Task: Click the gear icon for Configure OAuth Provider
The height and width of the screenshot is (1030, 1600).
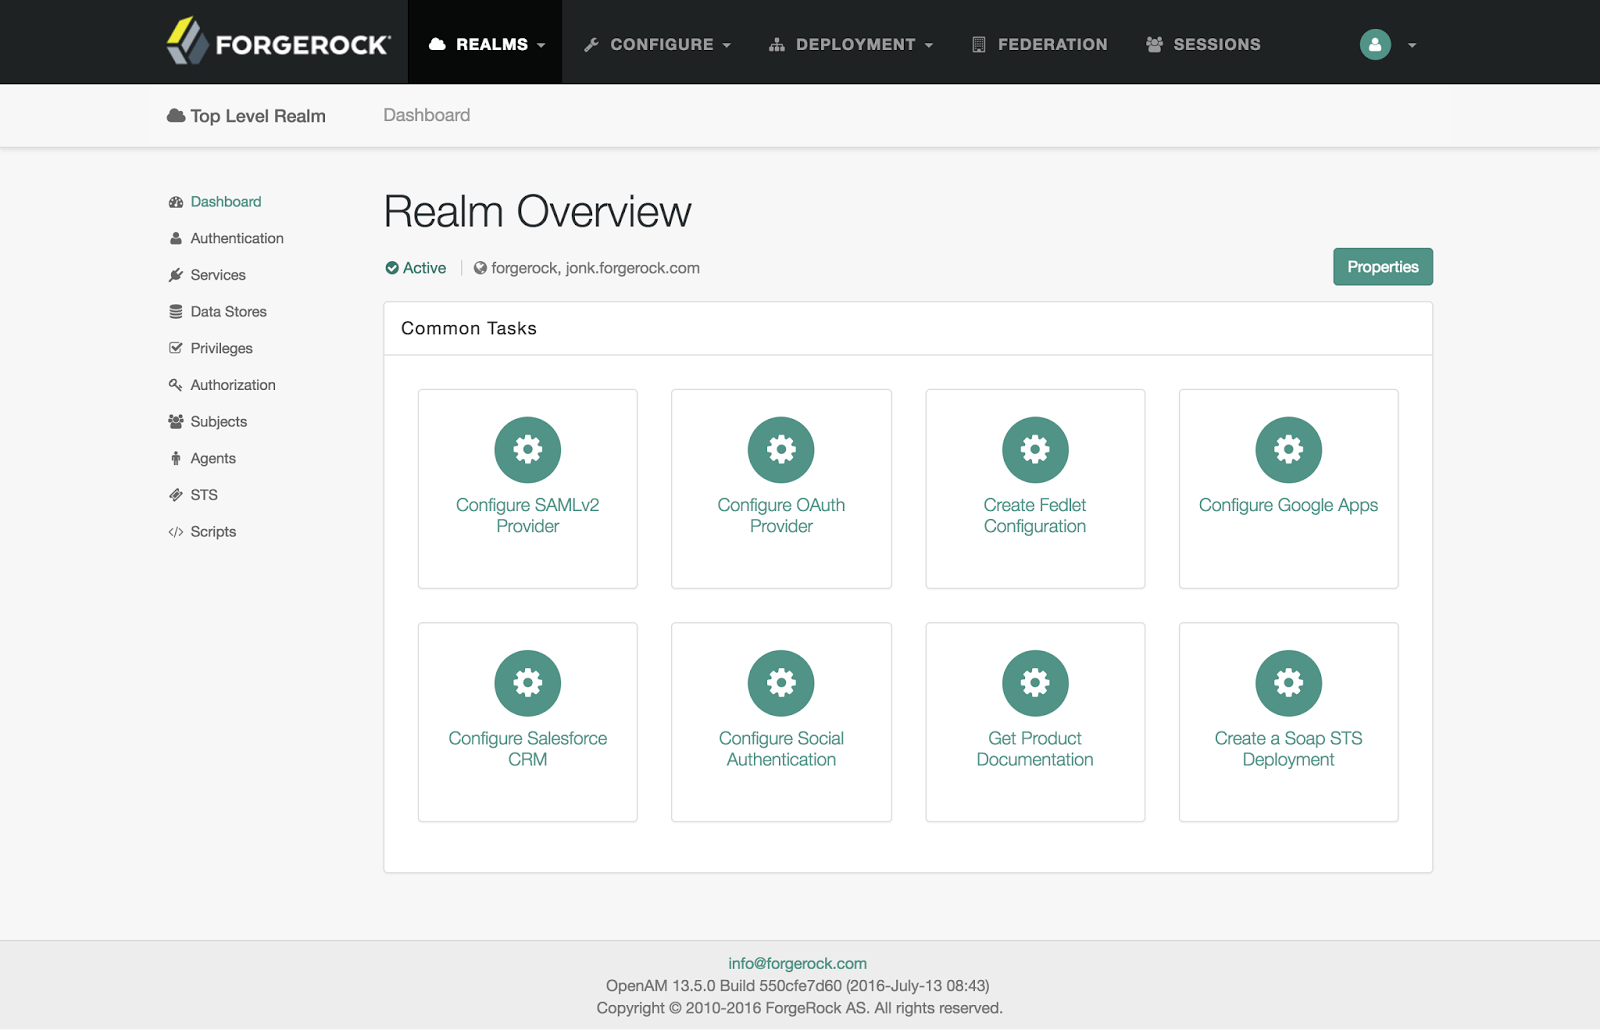Action: pos(781,450)
